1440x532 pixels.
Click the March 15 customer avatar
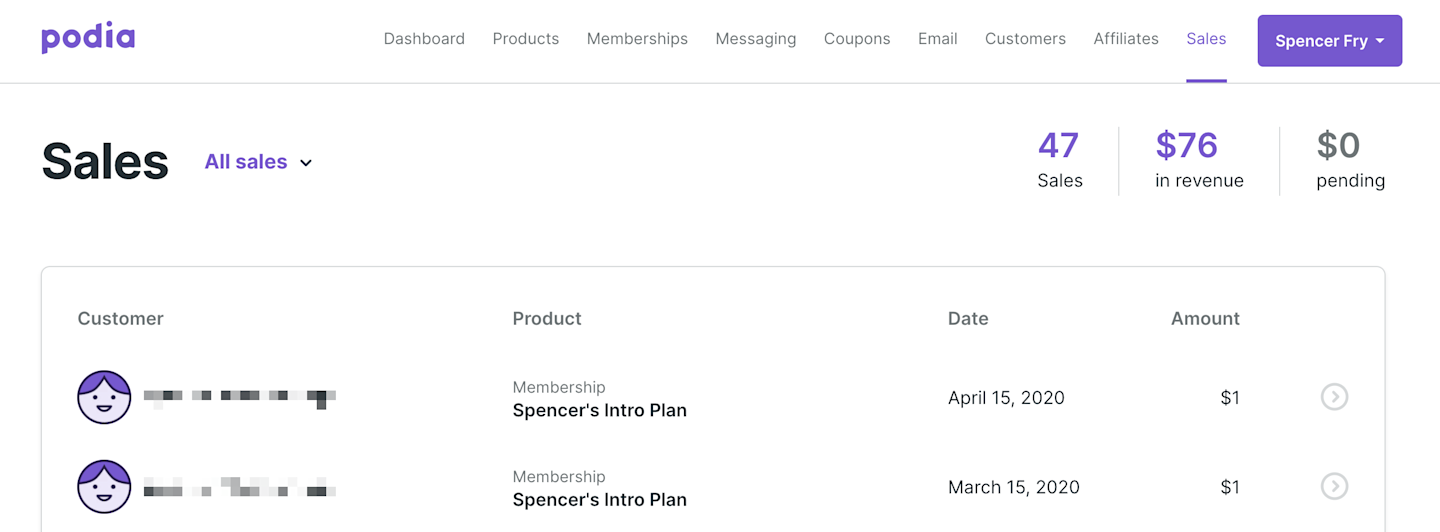(104, 487)
